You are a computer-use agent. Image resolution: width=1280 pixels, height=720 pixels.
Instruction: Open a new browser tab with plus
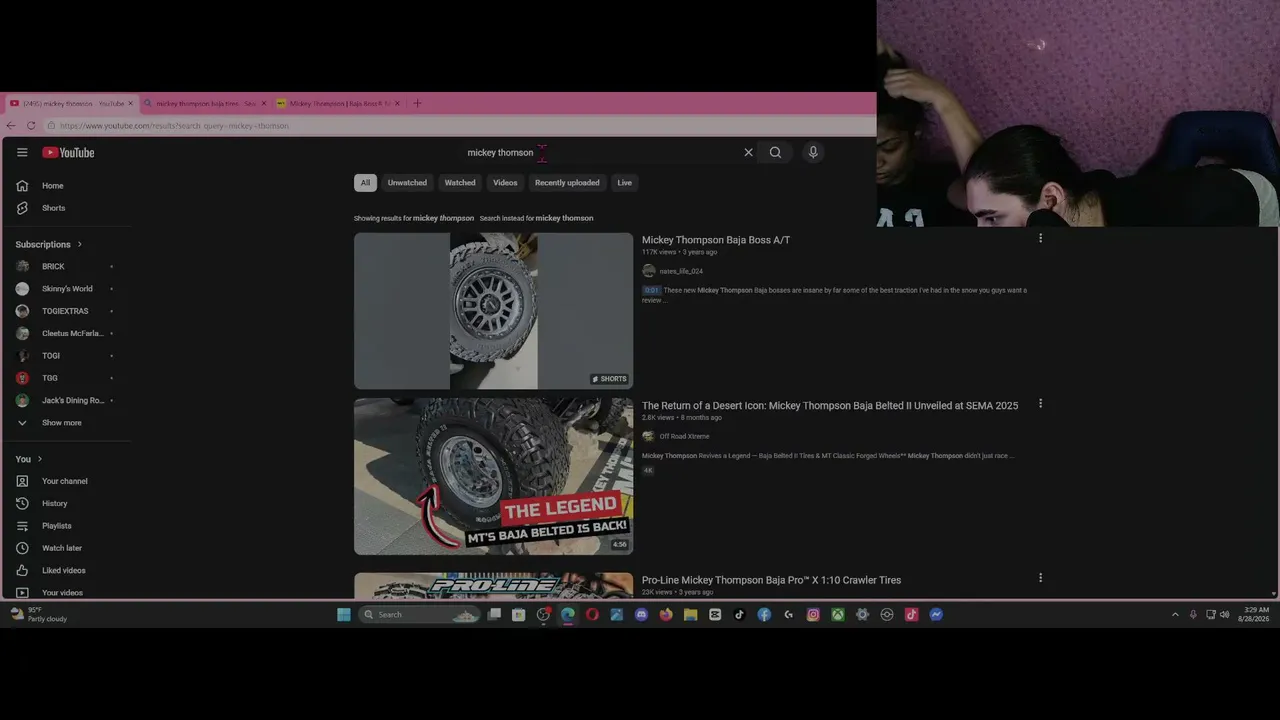click(417, 103)
